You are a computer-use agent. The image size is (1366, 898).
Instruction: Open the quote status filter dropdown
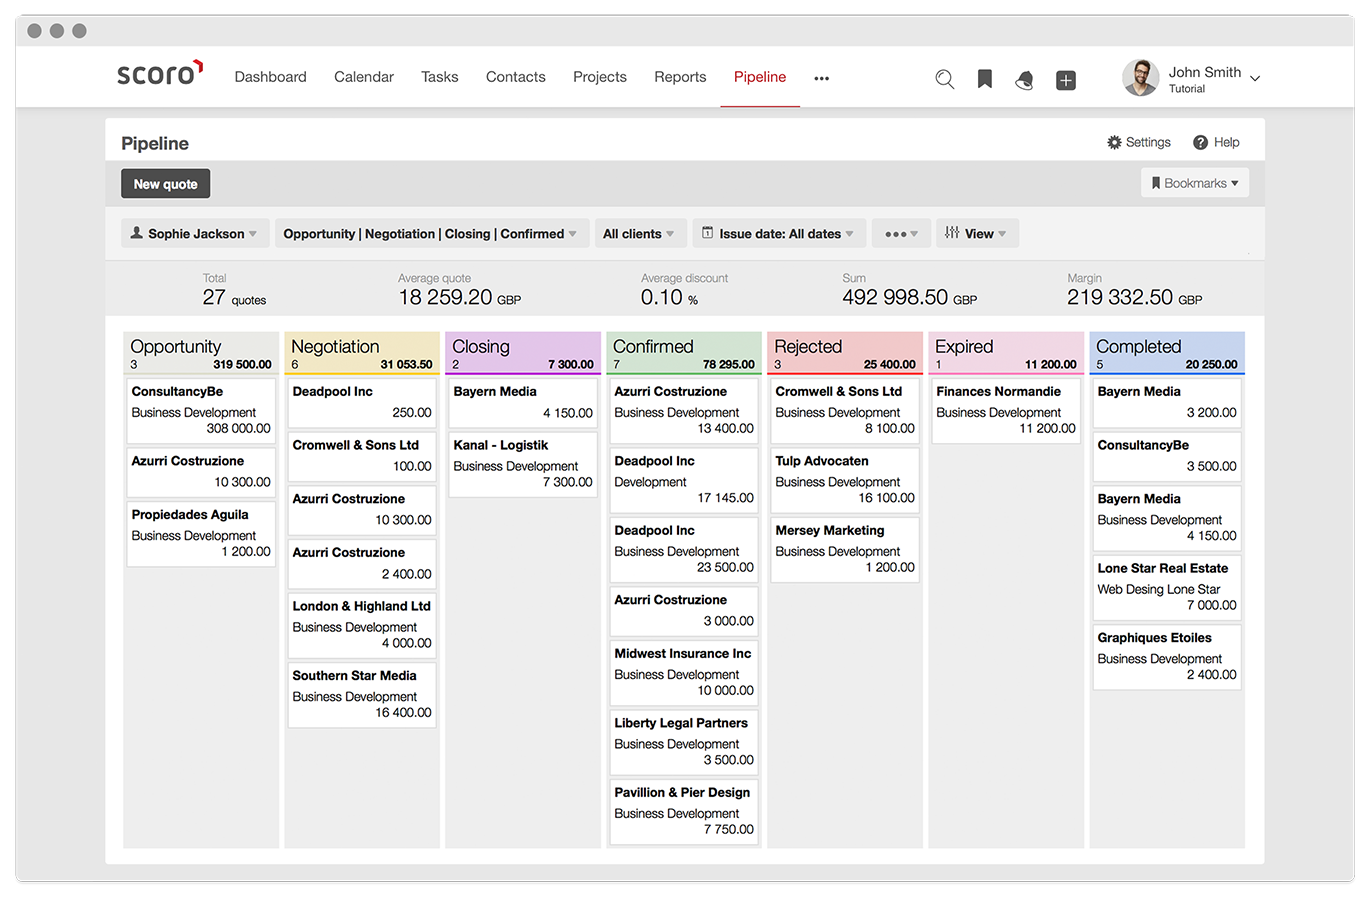tap(430, 234)
